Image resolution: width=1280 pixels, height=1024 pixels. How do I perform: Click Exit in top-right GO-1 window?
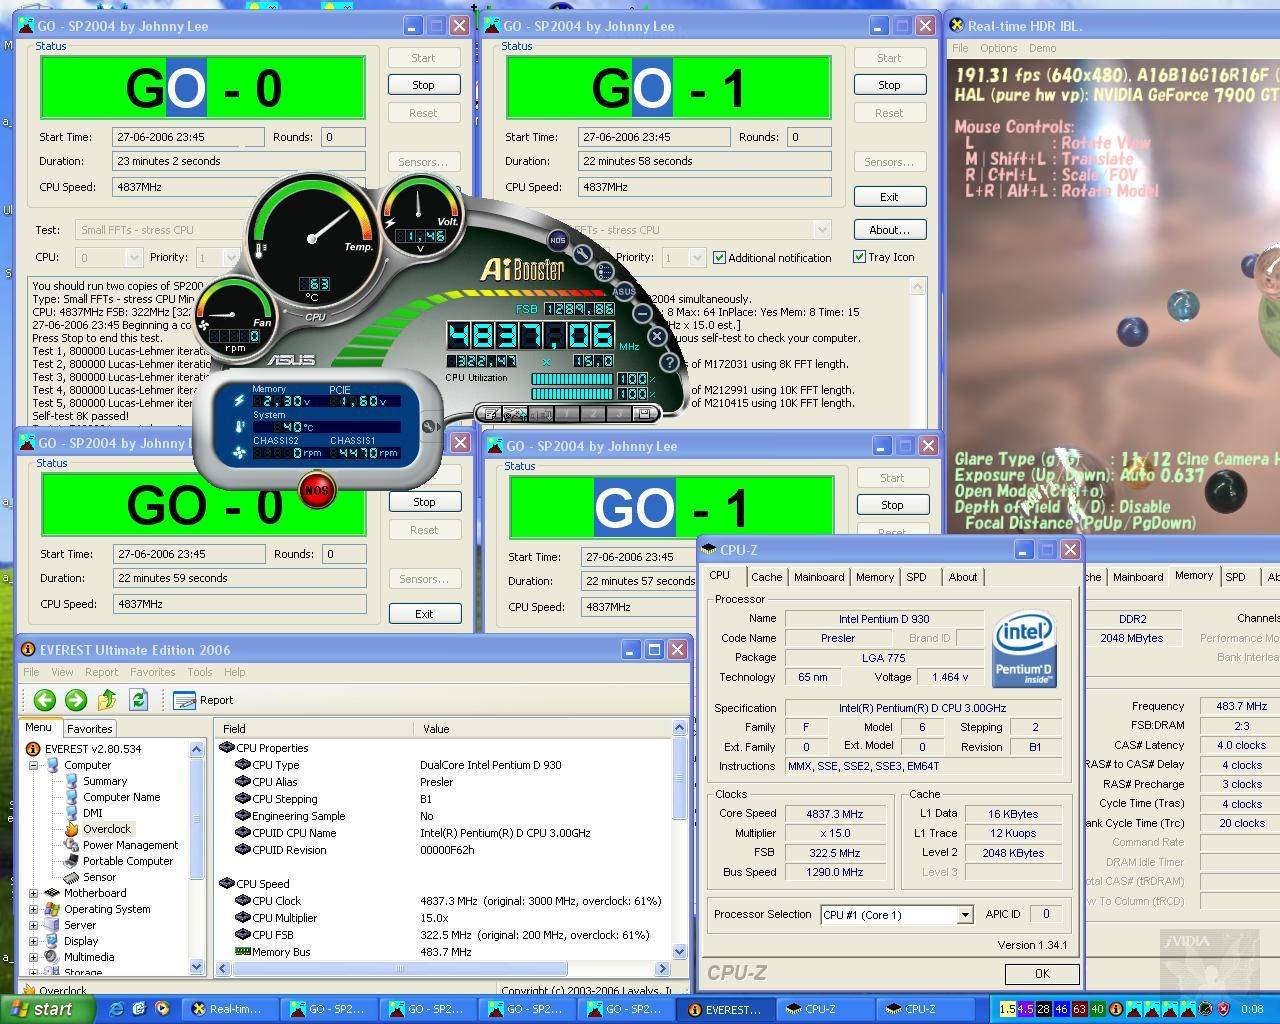[x=889, y=197]
